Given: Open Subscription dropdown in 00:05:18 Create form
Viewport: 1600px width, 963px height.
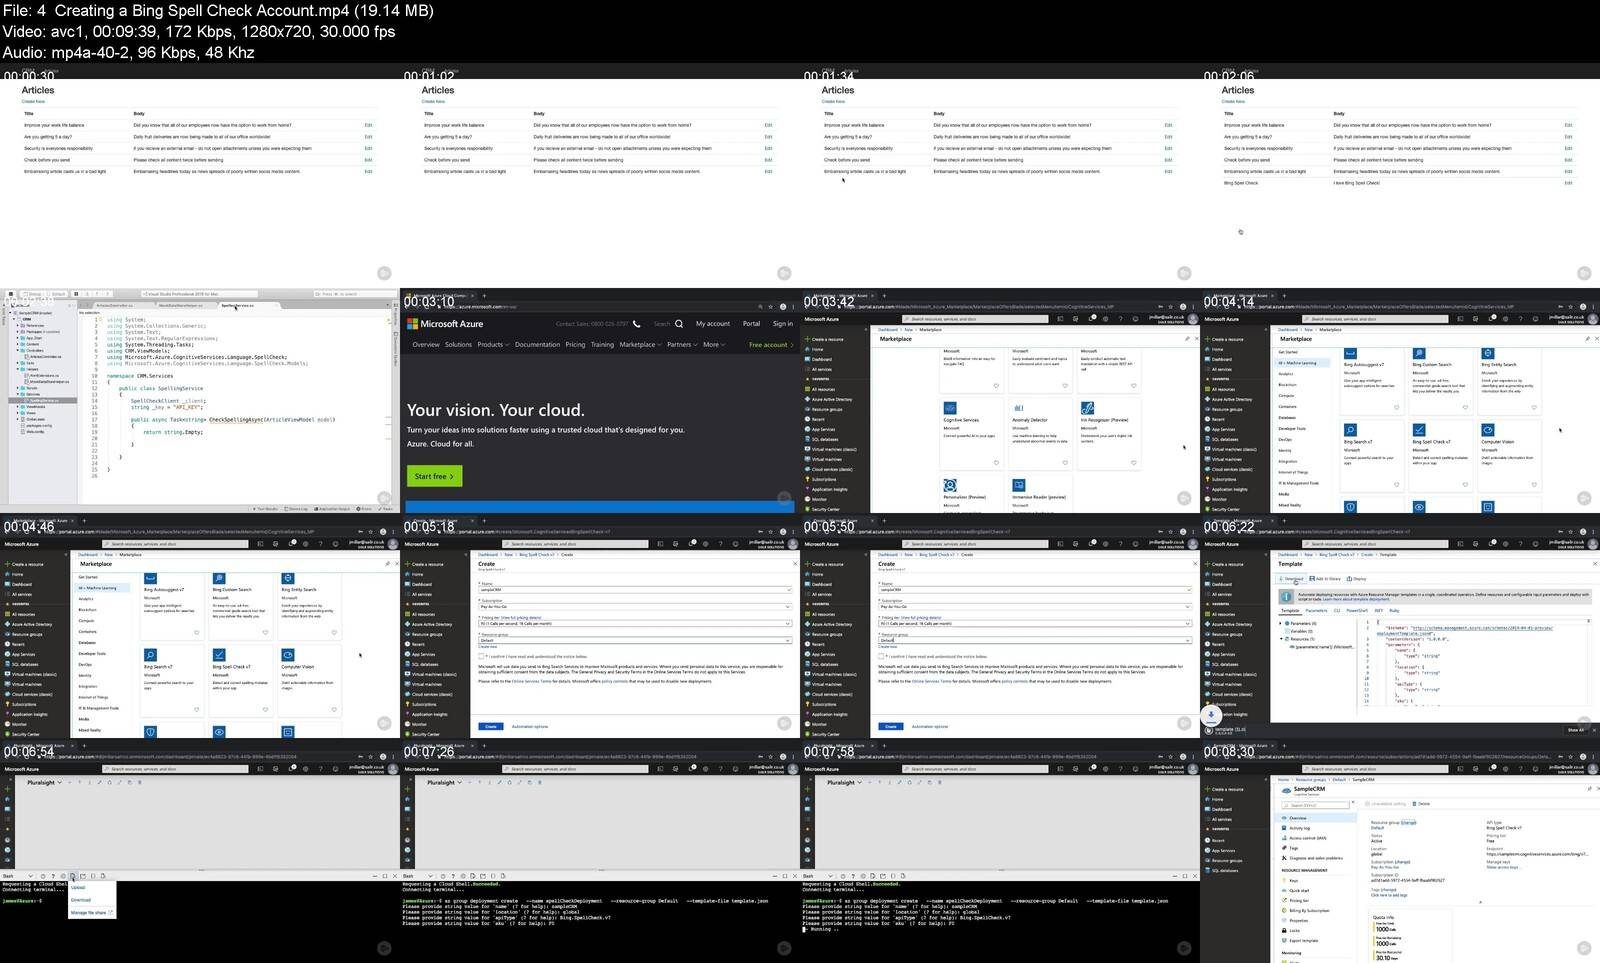Looking at the screenshot, I should [636, 607].
